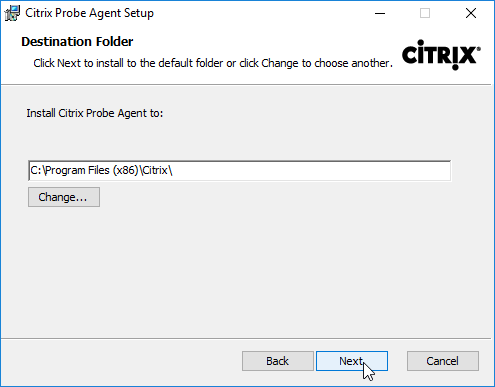Go Back to the previous setup step
The image size is (495, 387).
278,361
